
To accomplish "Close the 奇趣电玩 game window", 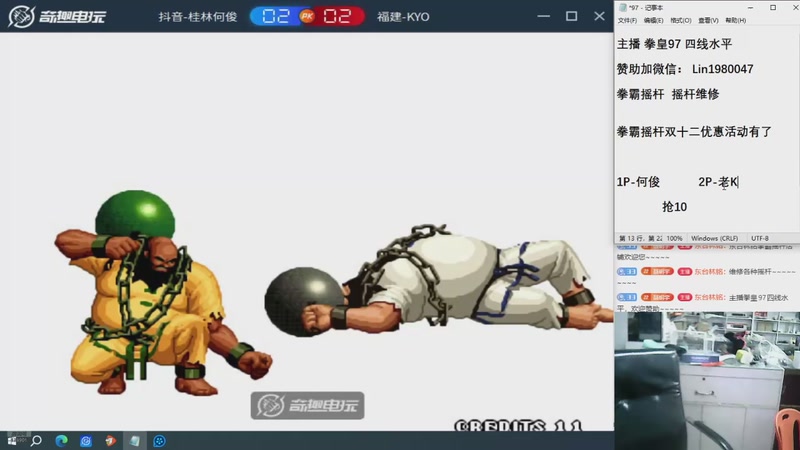I will [599, 16].
